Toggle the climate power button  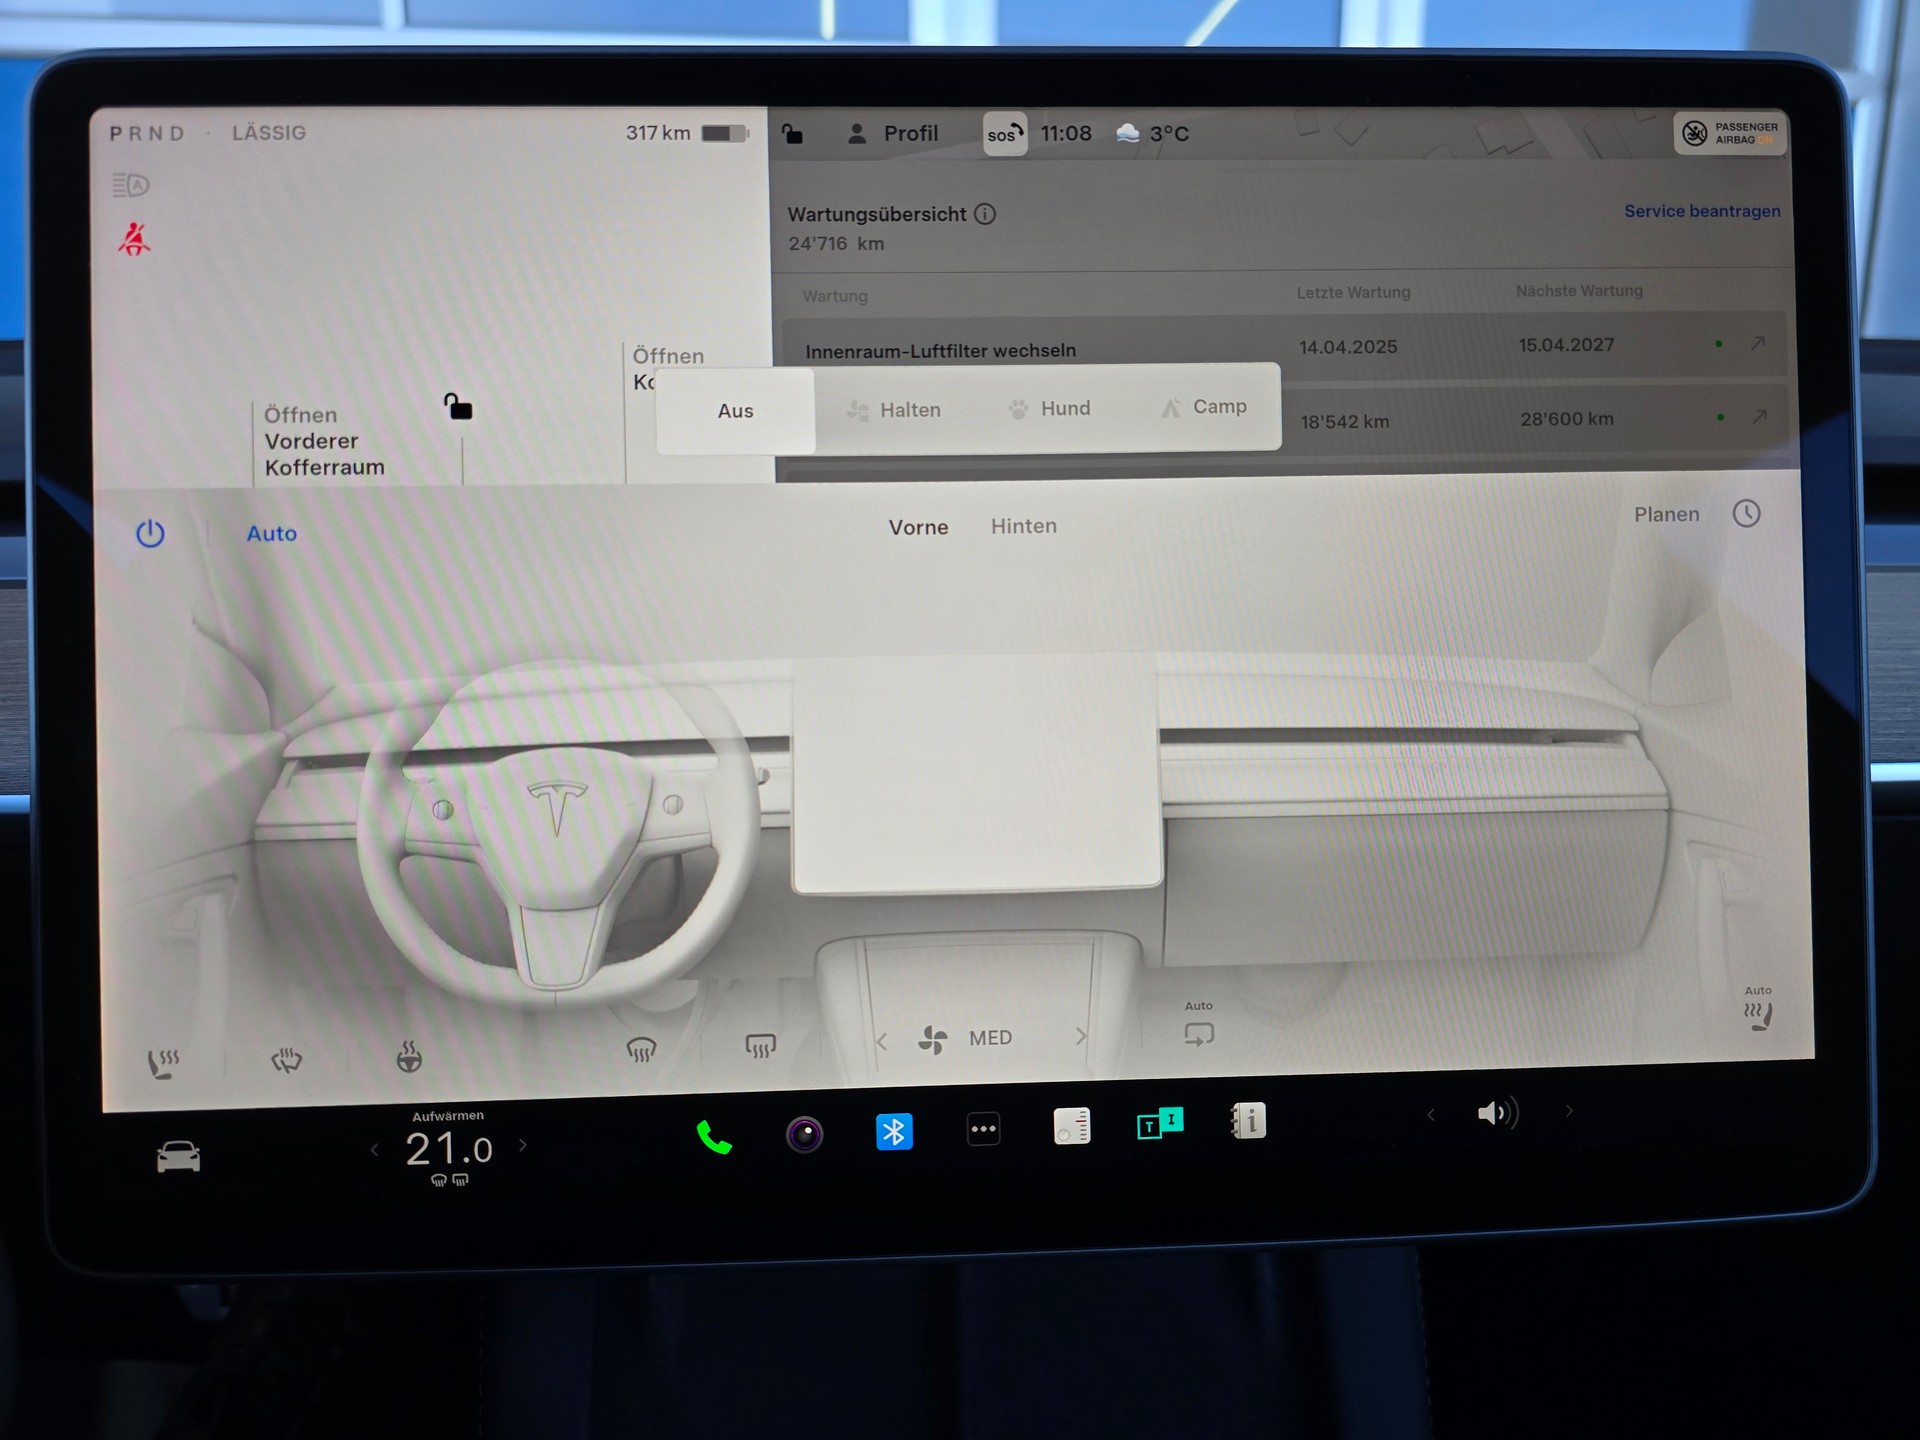pyautogui.click(x=150, y=533)
